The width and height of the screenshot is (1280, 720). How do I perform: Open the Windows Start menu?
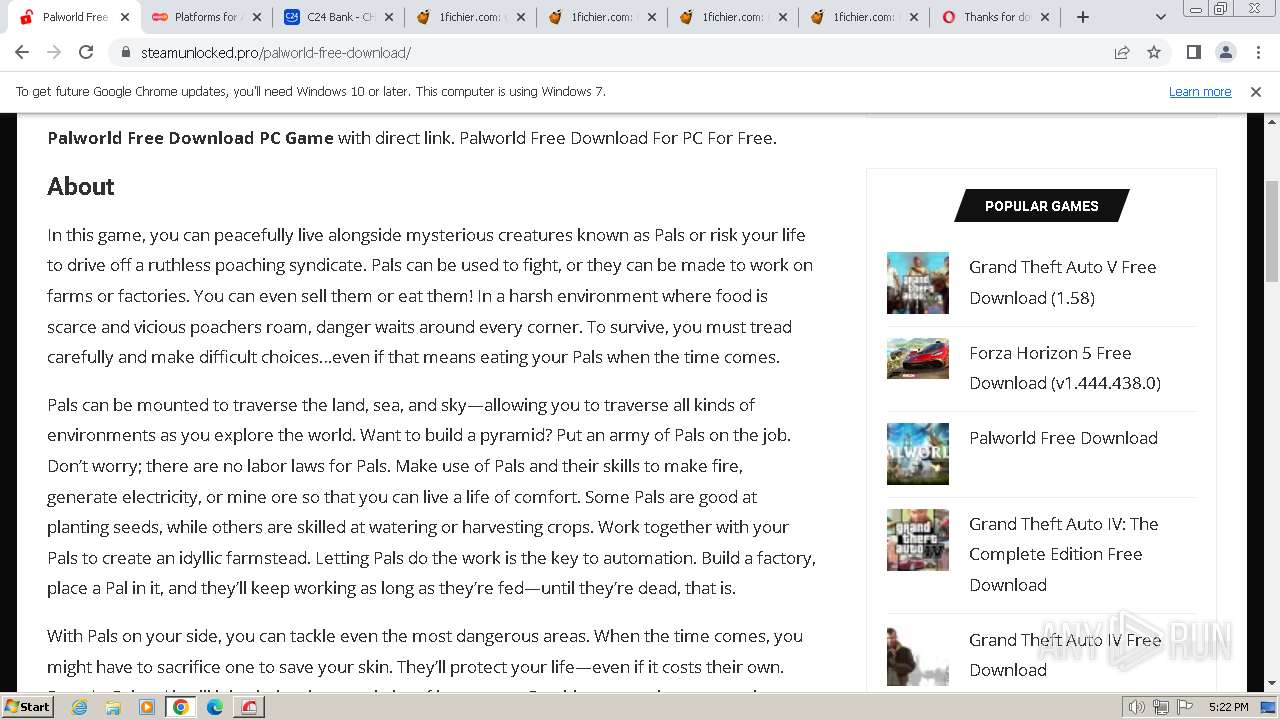pos(27,707)
